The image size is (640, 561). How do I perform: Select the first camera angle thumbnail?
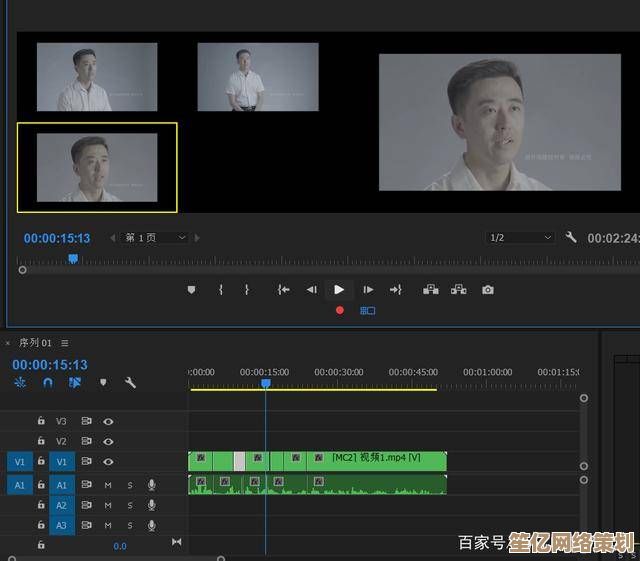97,77
